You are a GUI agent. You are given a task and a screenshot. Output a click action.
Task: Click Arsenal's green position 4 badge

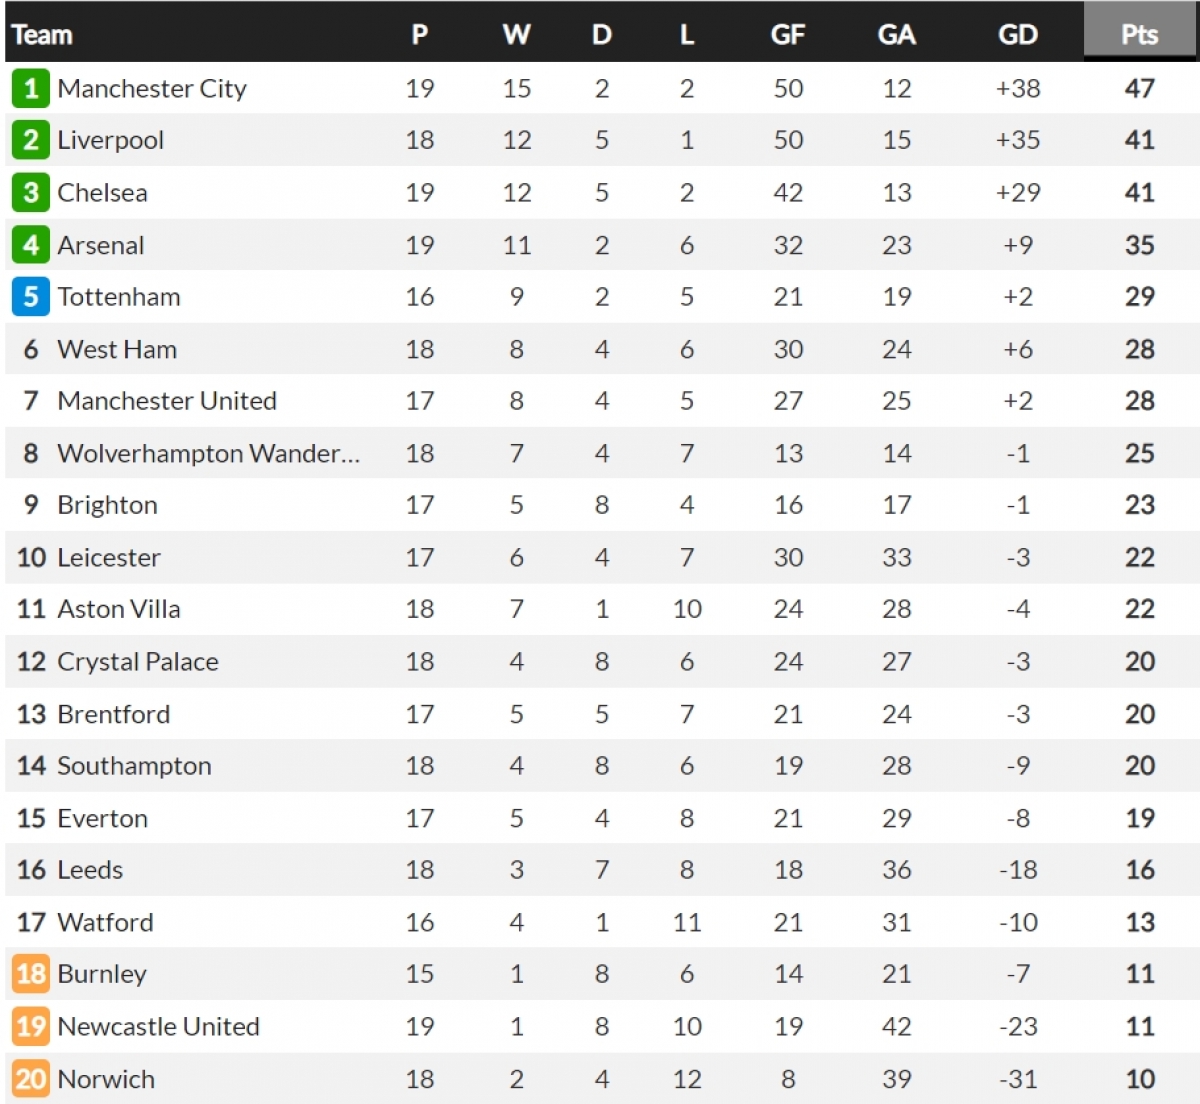pos(31,245)
